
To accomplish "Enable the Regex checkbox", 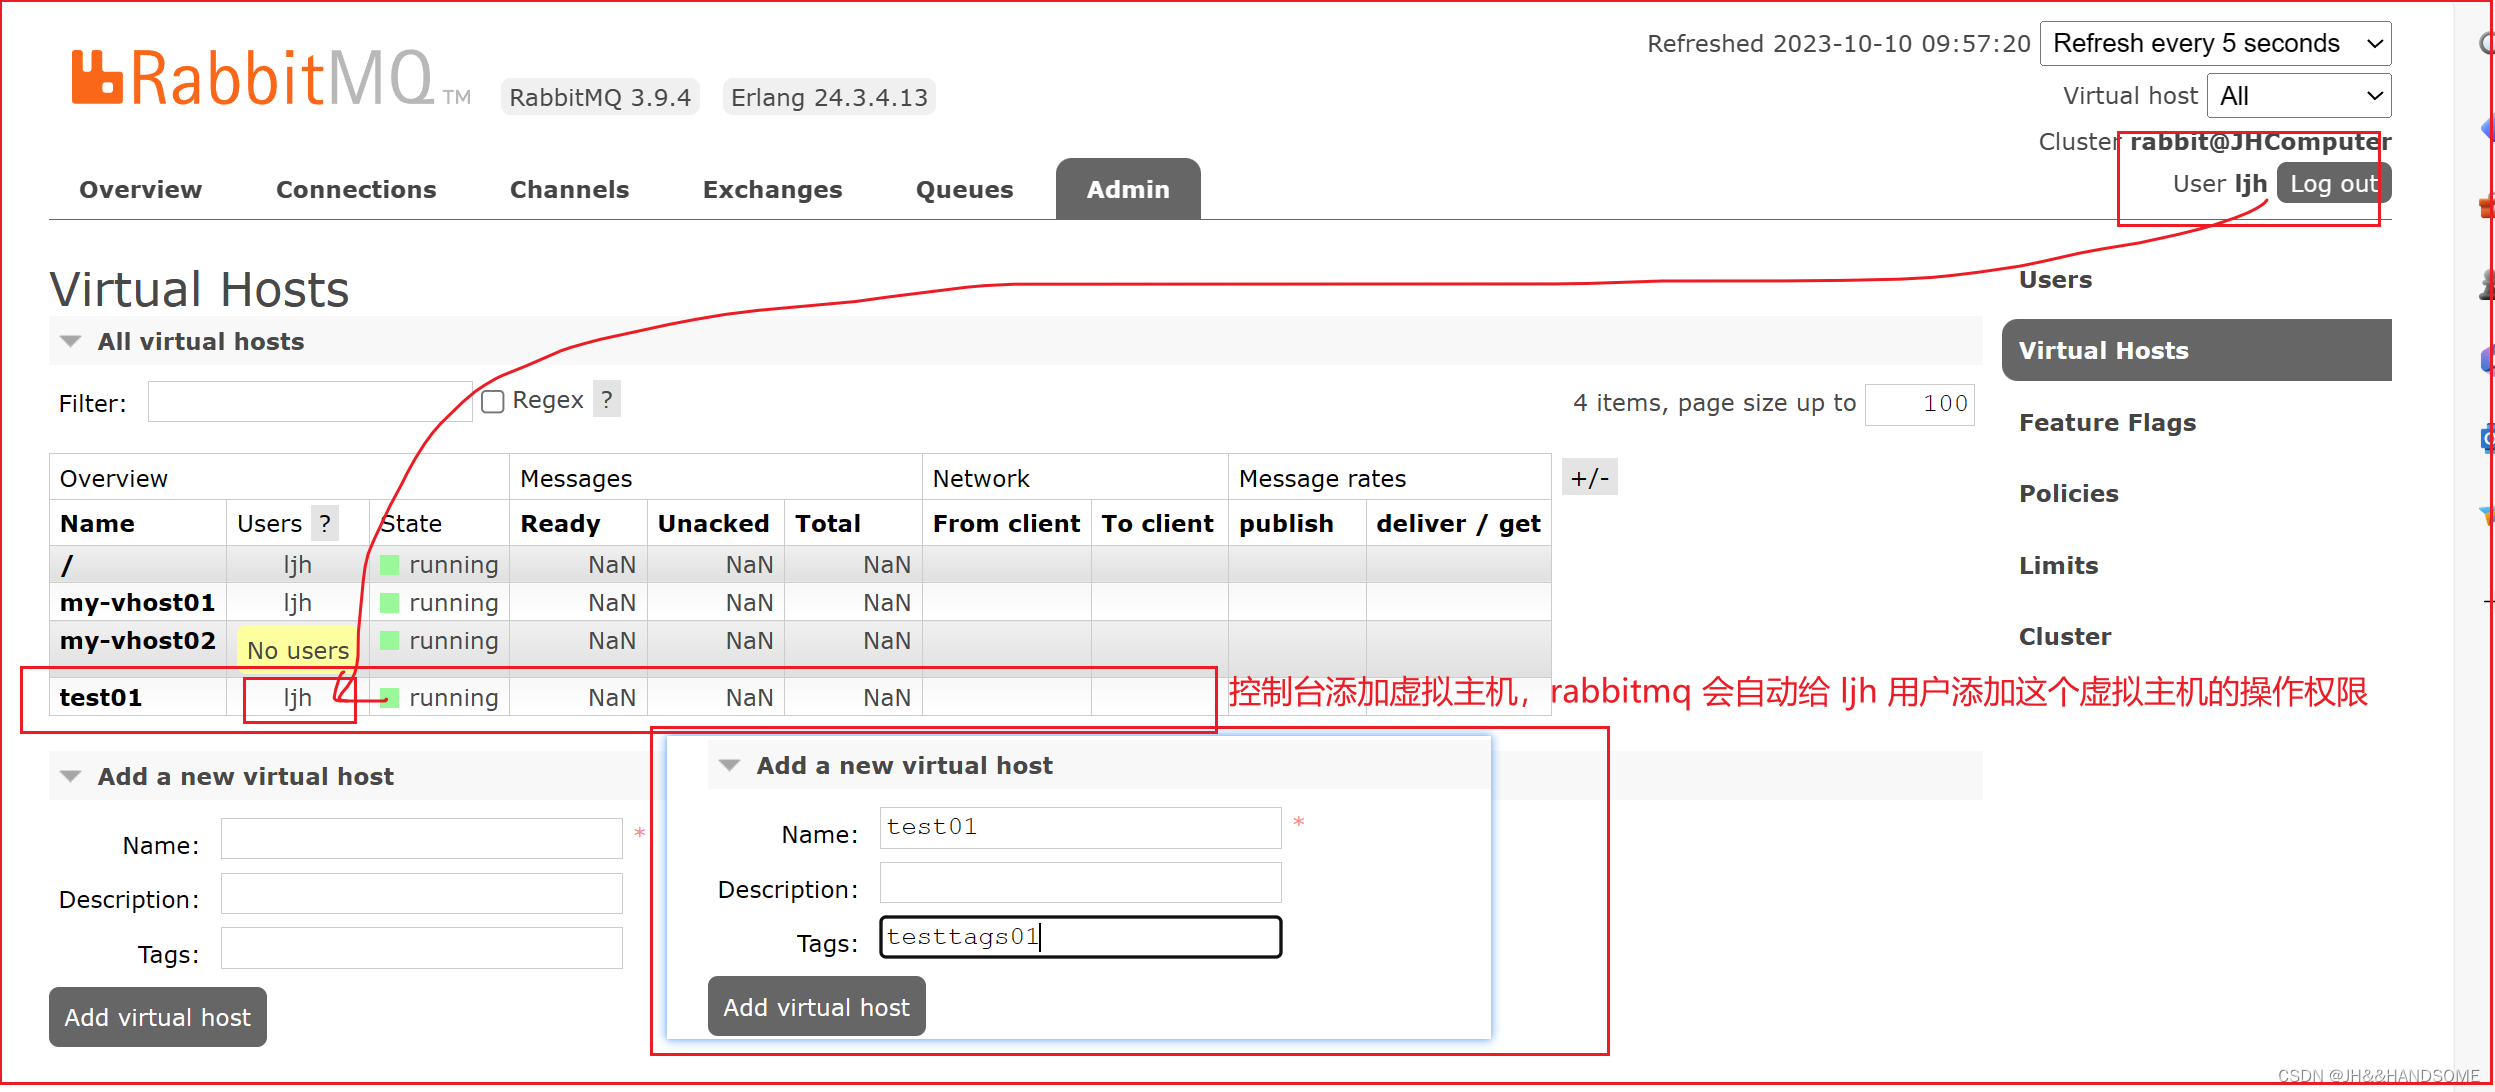I will point(492,402).
